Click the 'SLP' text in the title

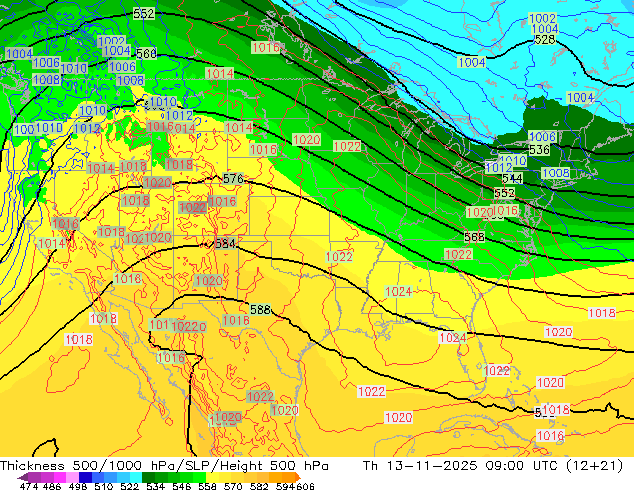[197, 466]
